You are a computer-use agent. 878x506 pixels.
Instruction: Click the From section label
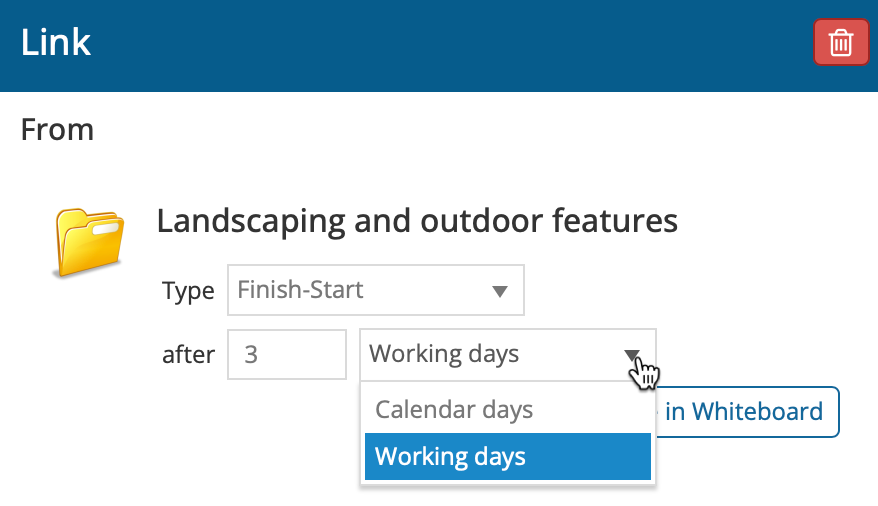57,130
